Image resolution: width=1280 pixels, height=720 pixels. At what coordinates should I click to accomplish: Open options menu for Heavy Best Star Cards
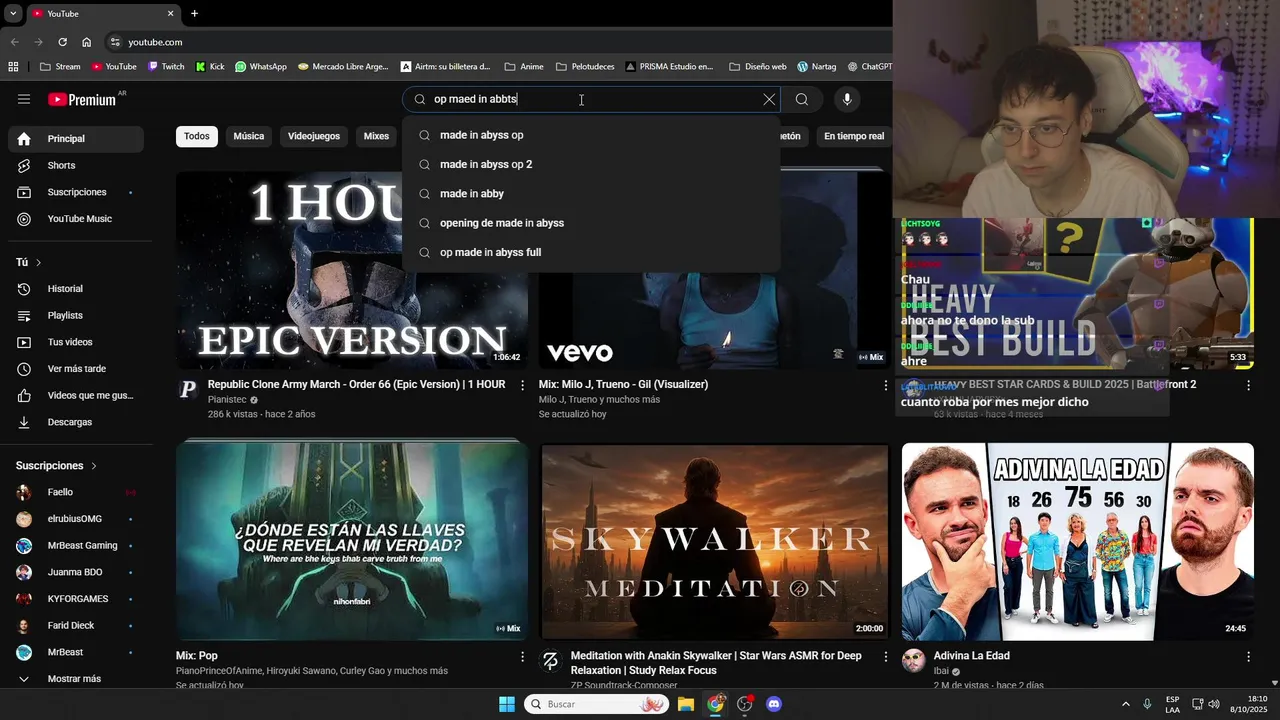click(x=1248, y=385)
